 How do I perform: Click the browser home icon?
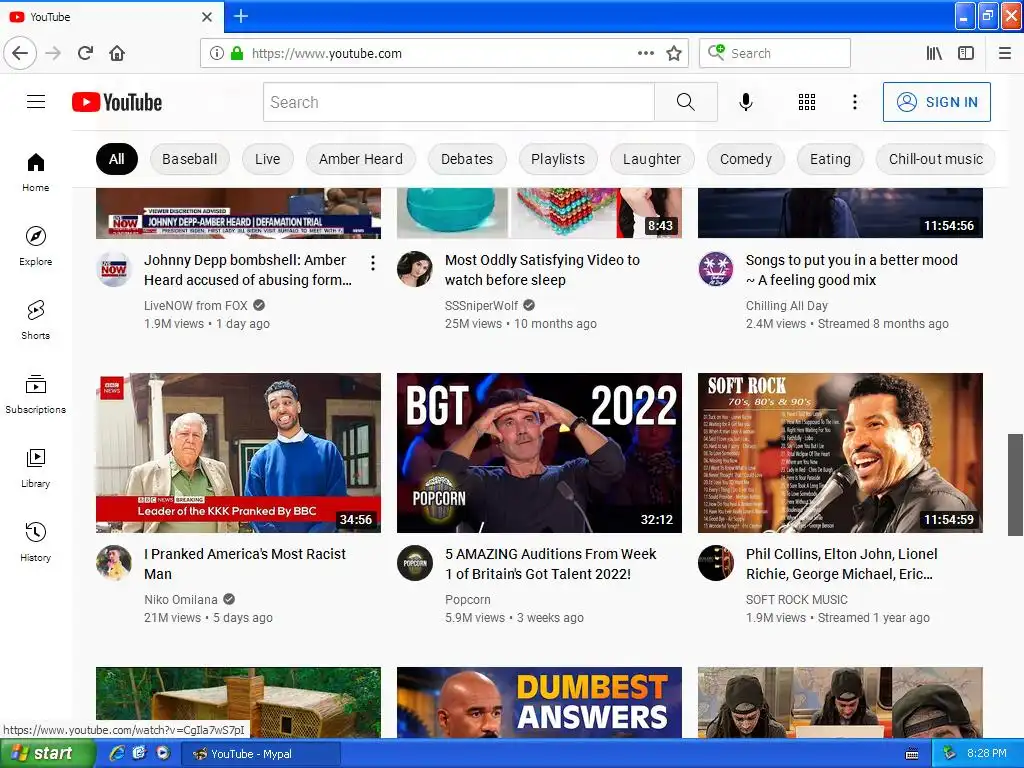117,53
